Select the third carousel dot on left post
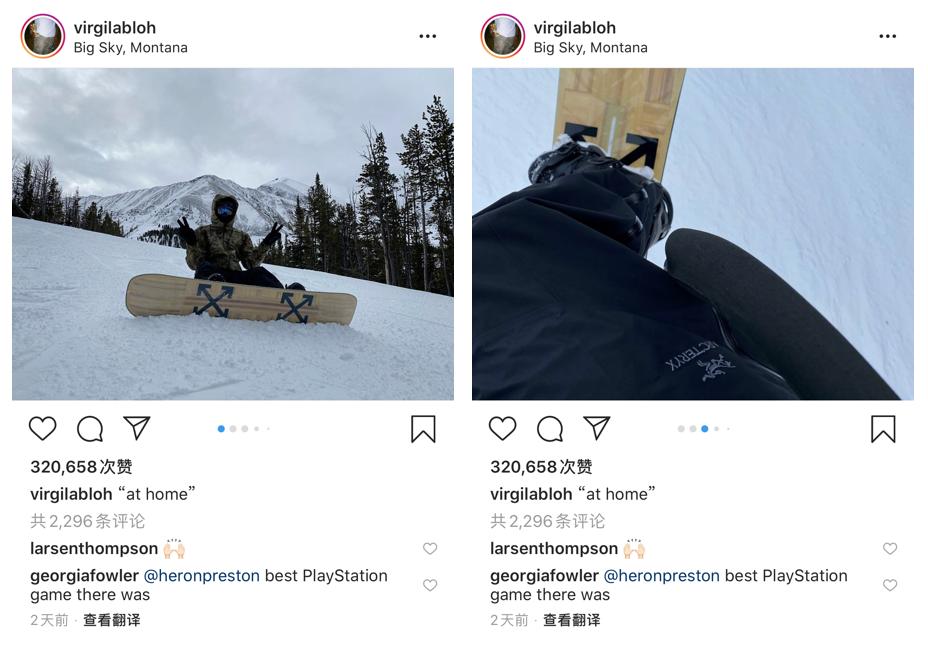The width and height of the screenshot is (928, 650). click(244, 429)
